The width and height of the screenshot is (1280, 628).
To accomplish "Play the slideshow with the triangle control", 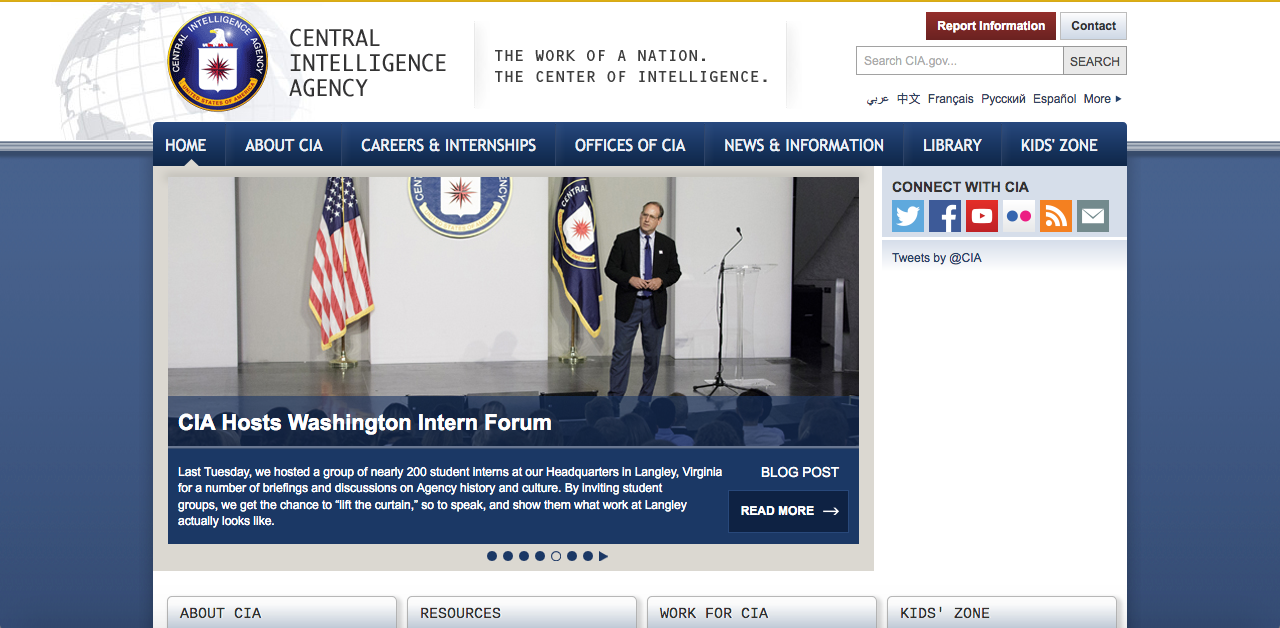I will (604, 556).
